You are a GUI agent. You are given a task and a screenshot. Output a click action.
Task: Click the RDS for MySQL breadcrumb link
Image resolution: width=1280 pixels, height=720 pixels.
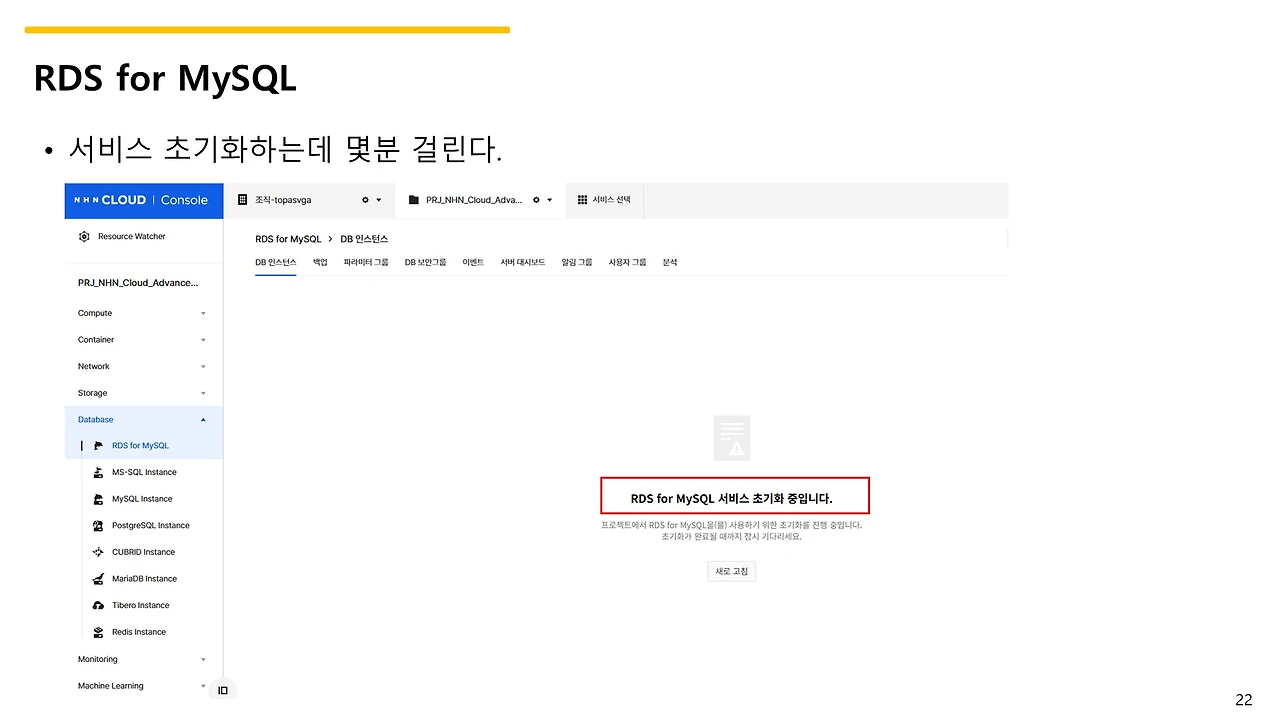[x=288, y=238]
